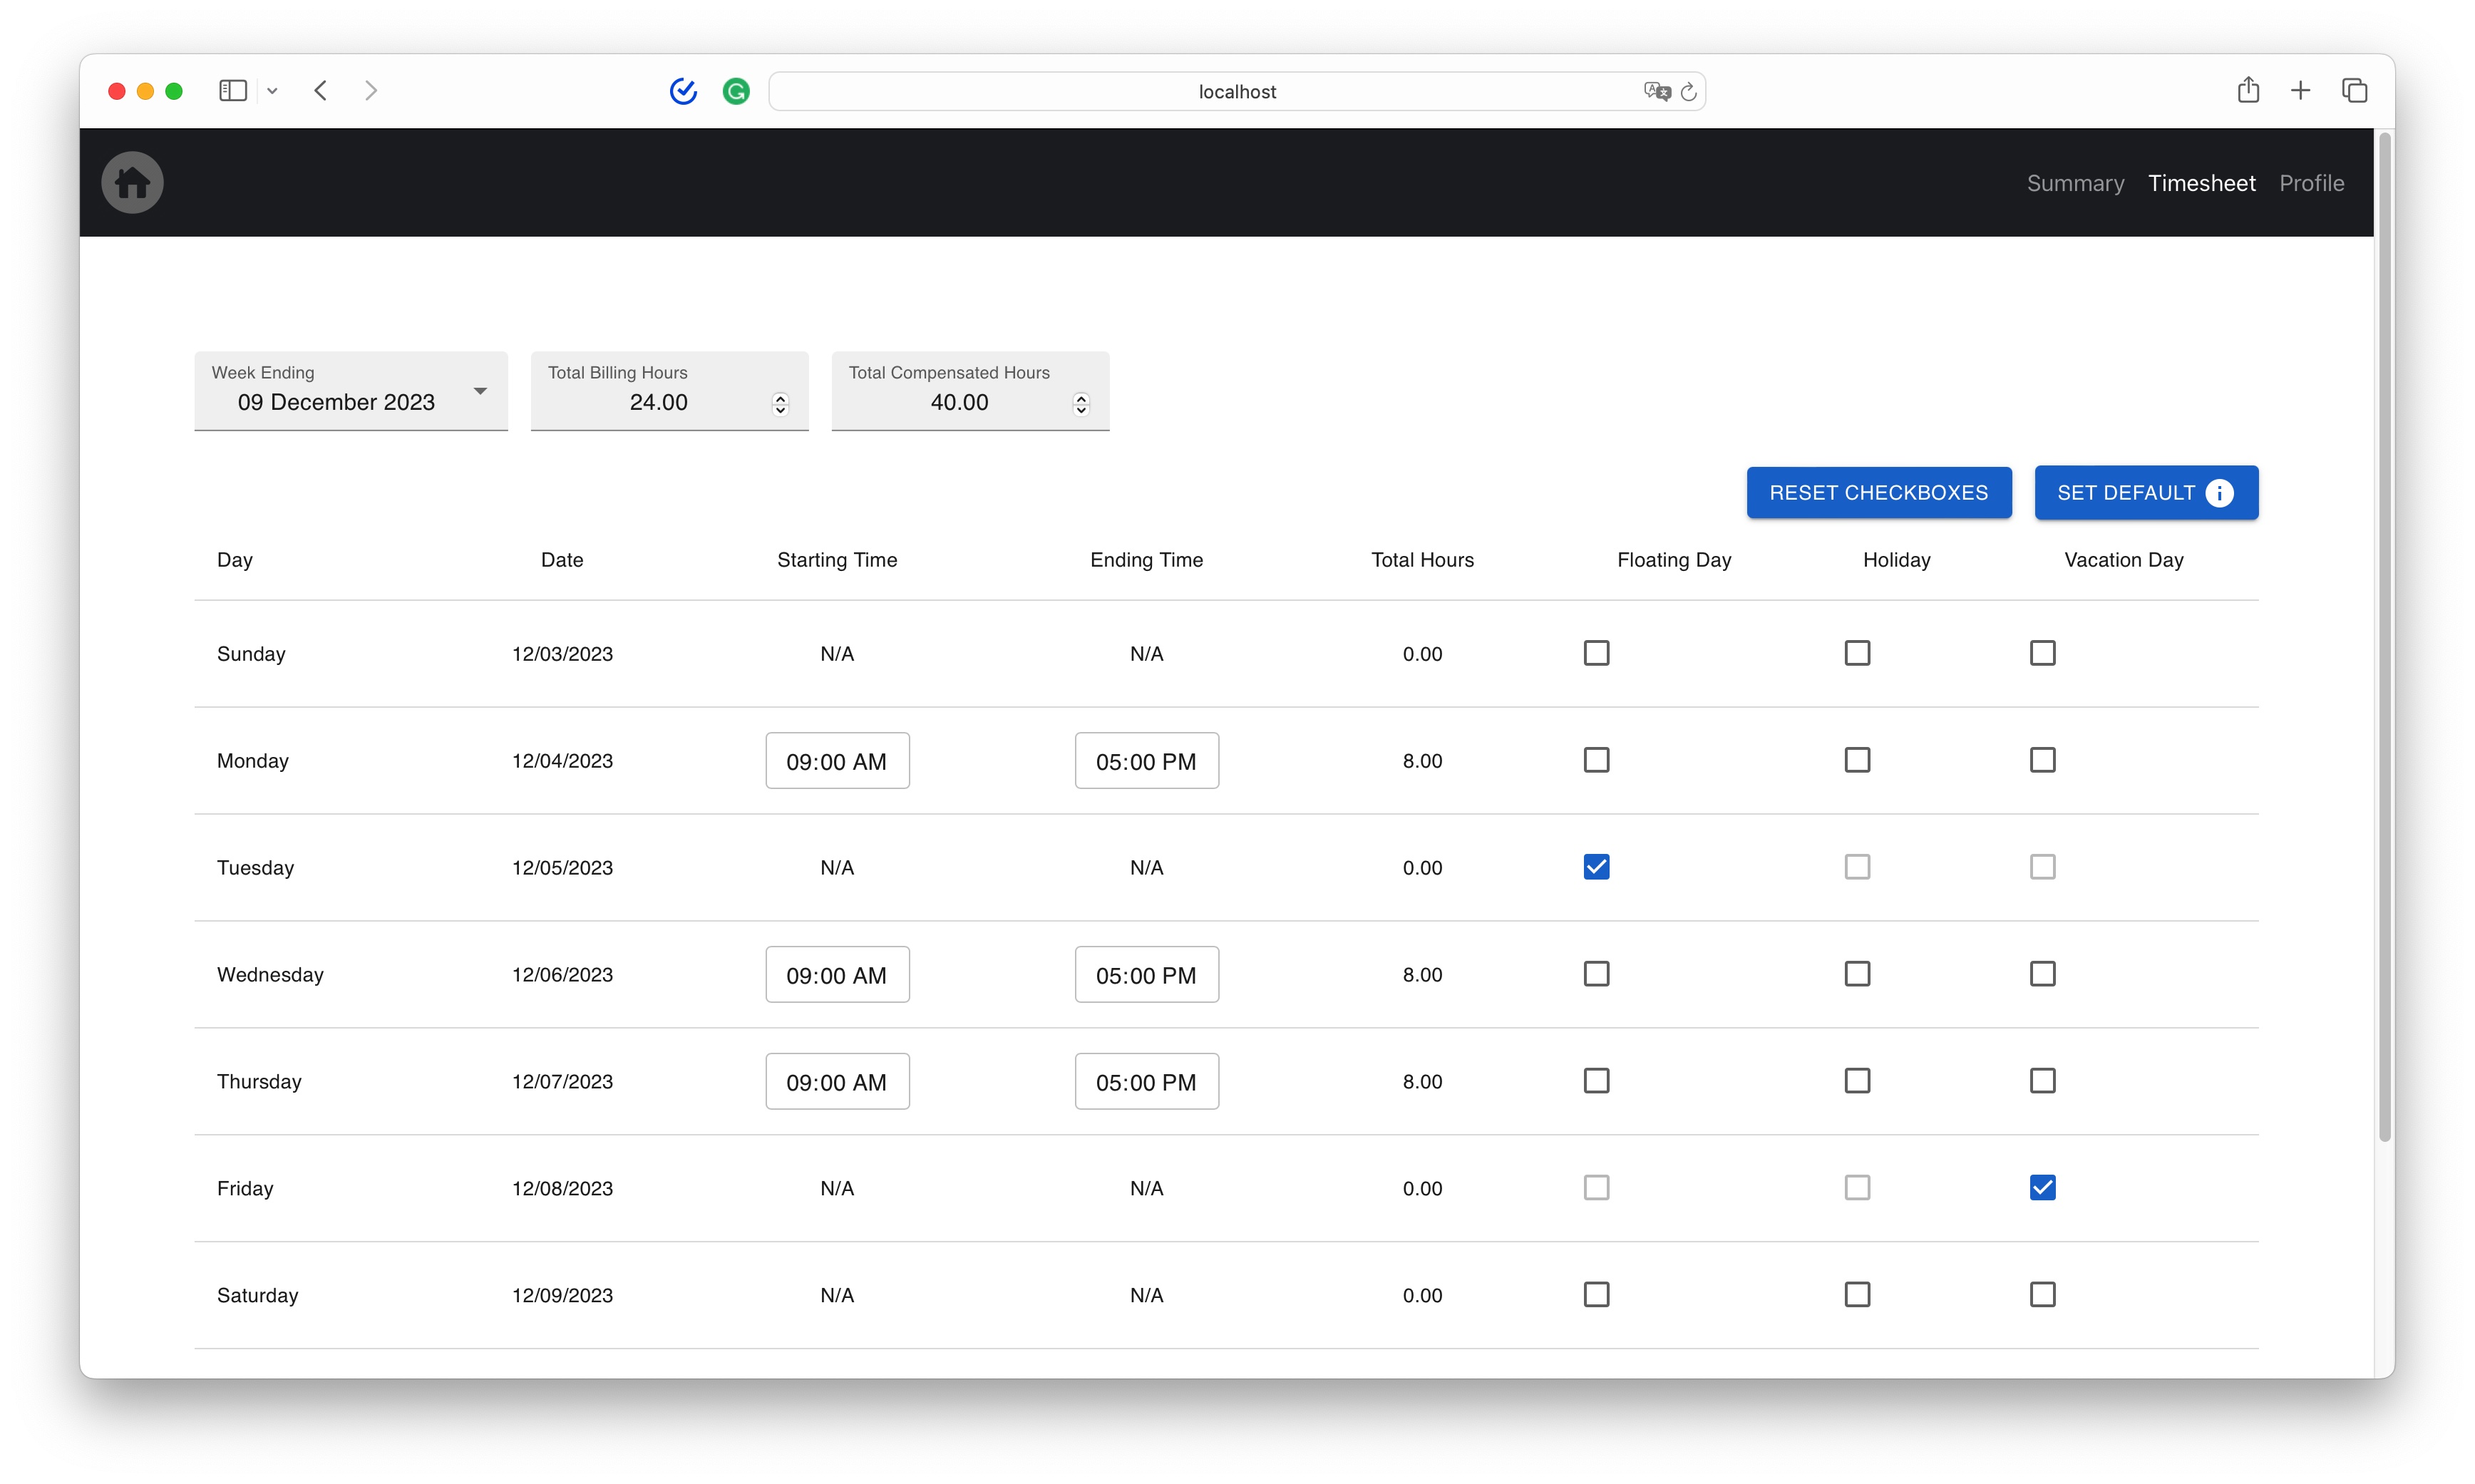The width and height of the screenshot is (2475, 1484).
Task: Click the blue checkmark extension icon
Action: (x=683, y=91)
